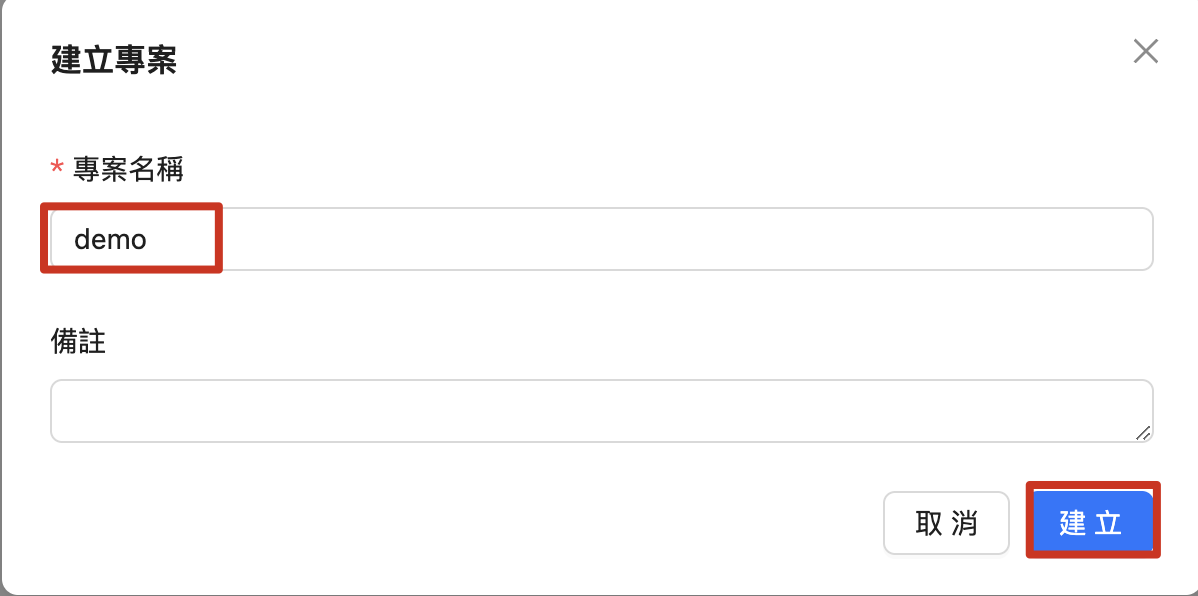Click the red required asterisk
This screenshot has width=1198, height=596.
[x=57, y=170]
